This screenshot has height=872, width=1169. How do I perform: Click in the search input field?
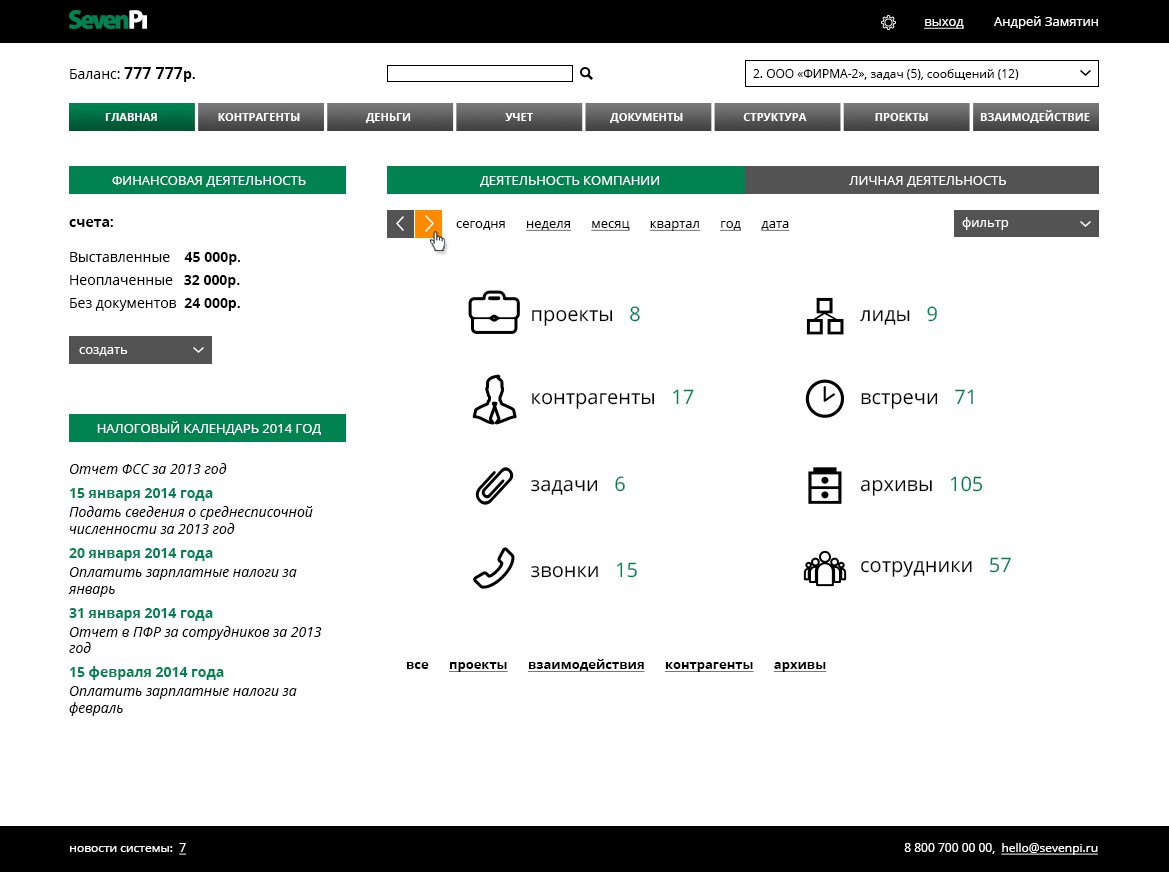pyautogui.click(x=480, y=73)
